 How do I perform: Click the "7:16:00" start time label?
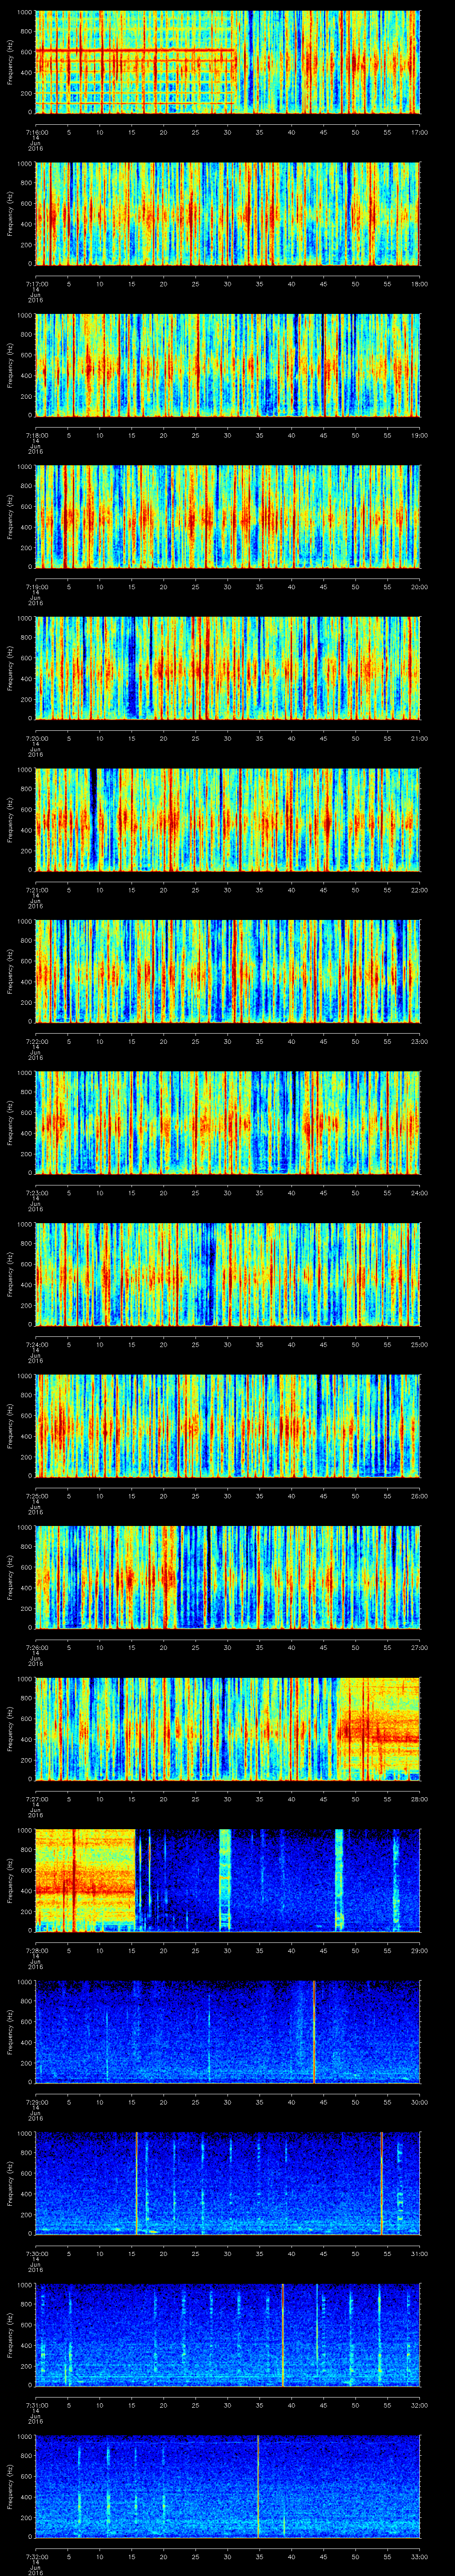[36, 132]
